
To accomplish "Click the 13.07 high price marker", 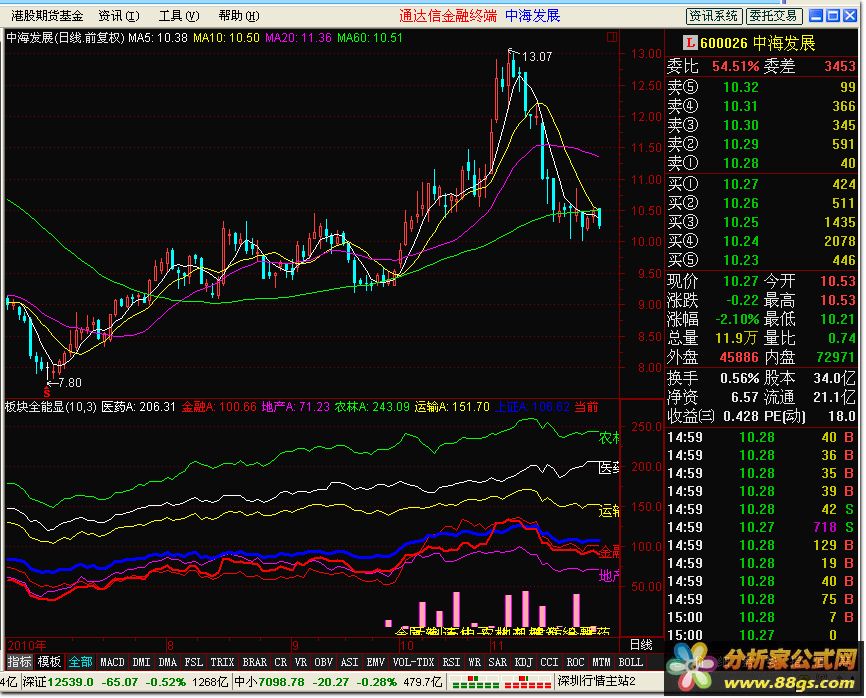I will pos(537,56).
